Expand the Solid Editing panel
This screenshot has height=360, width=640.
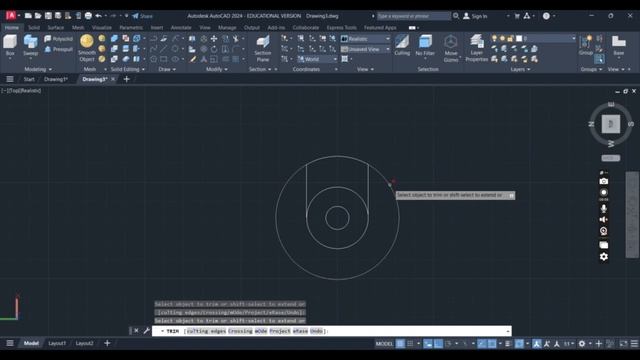pos(127,69)
